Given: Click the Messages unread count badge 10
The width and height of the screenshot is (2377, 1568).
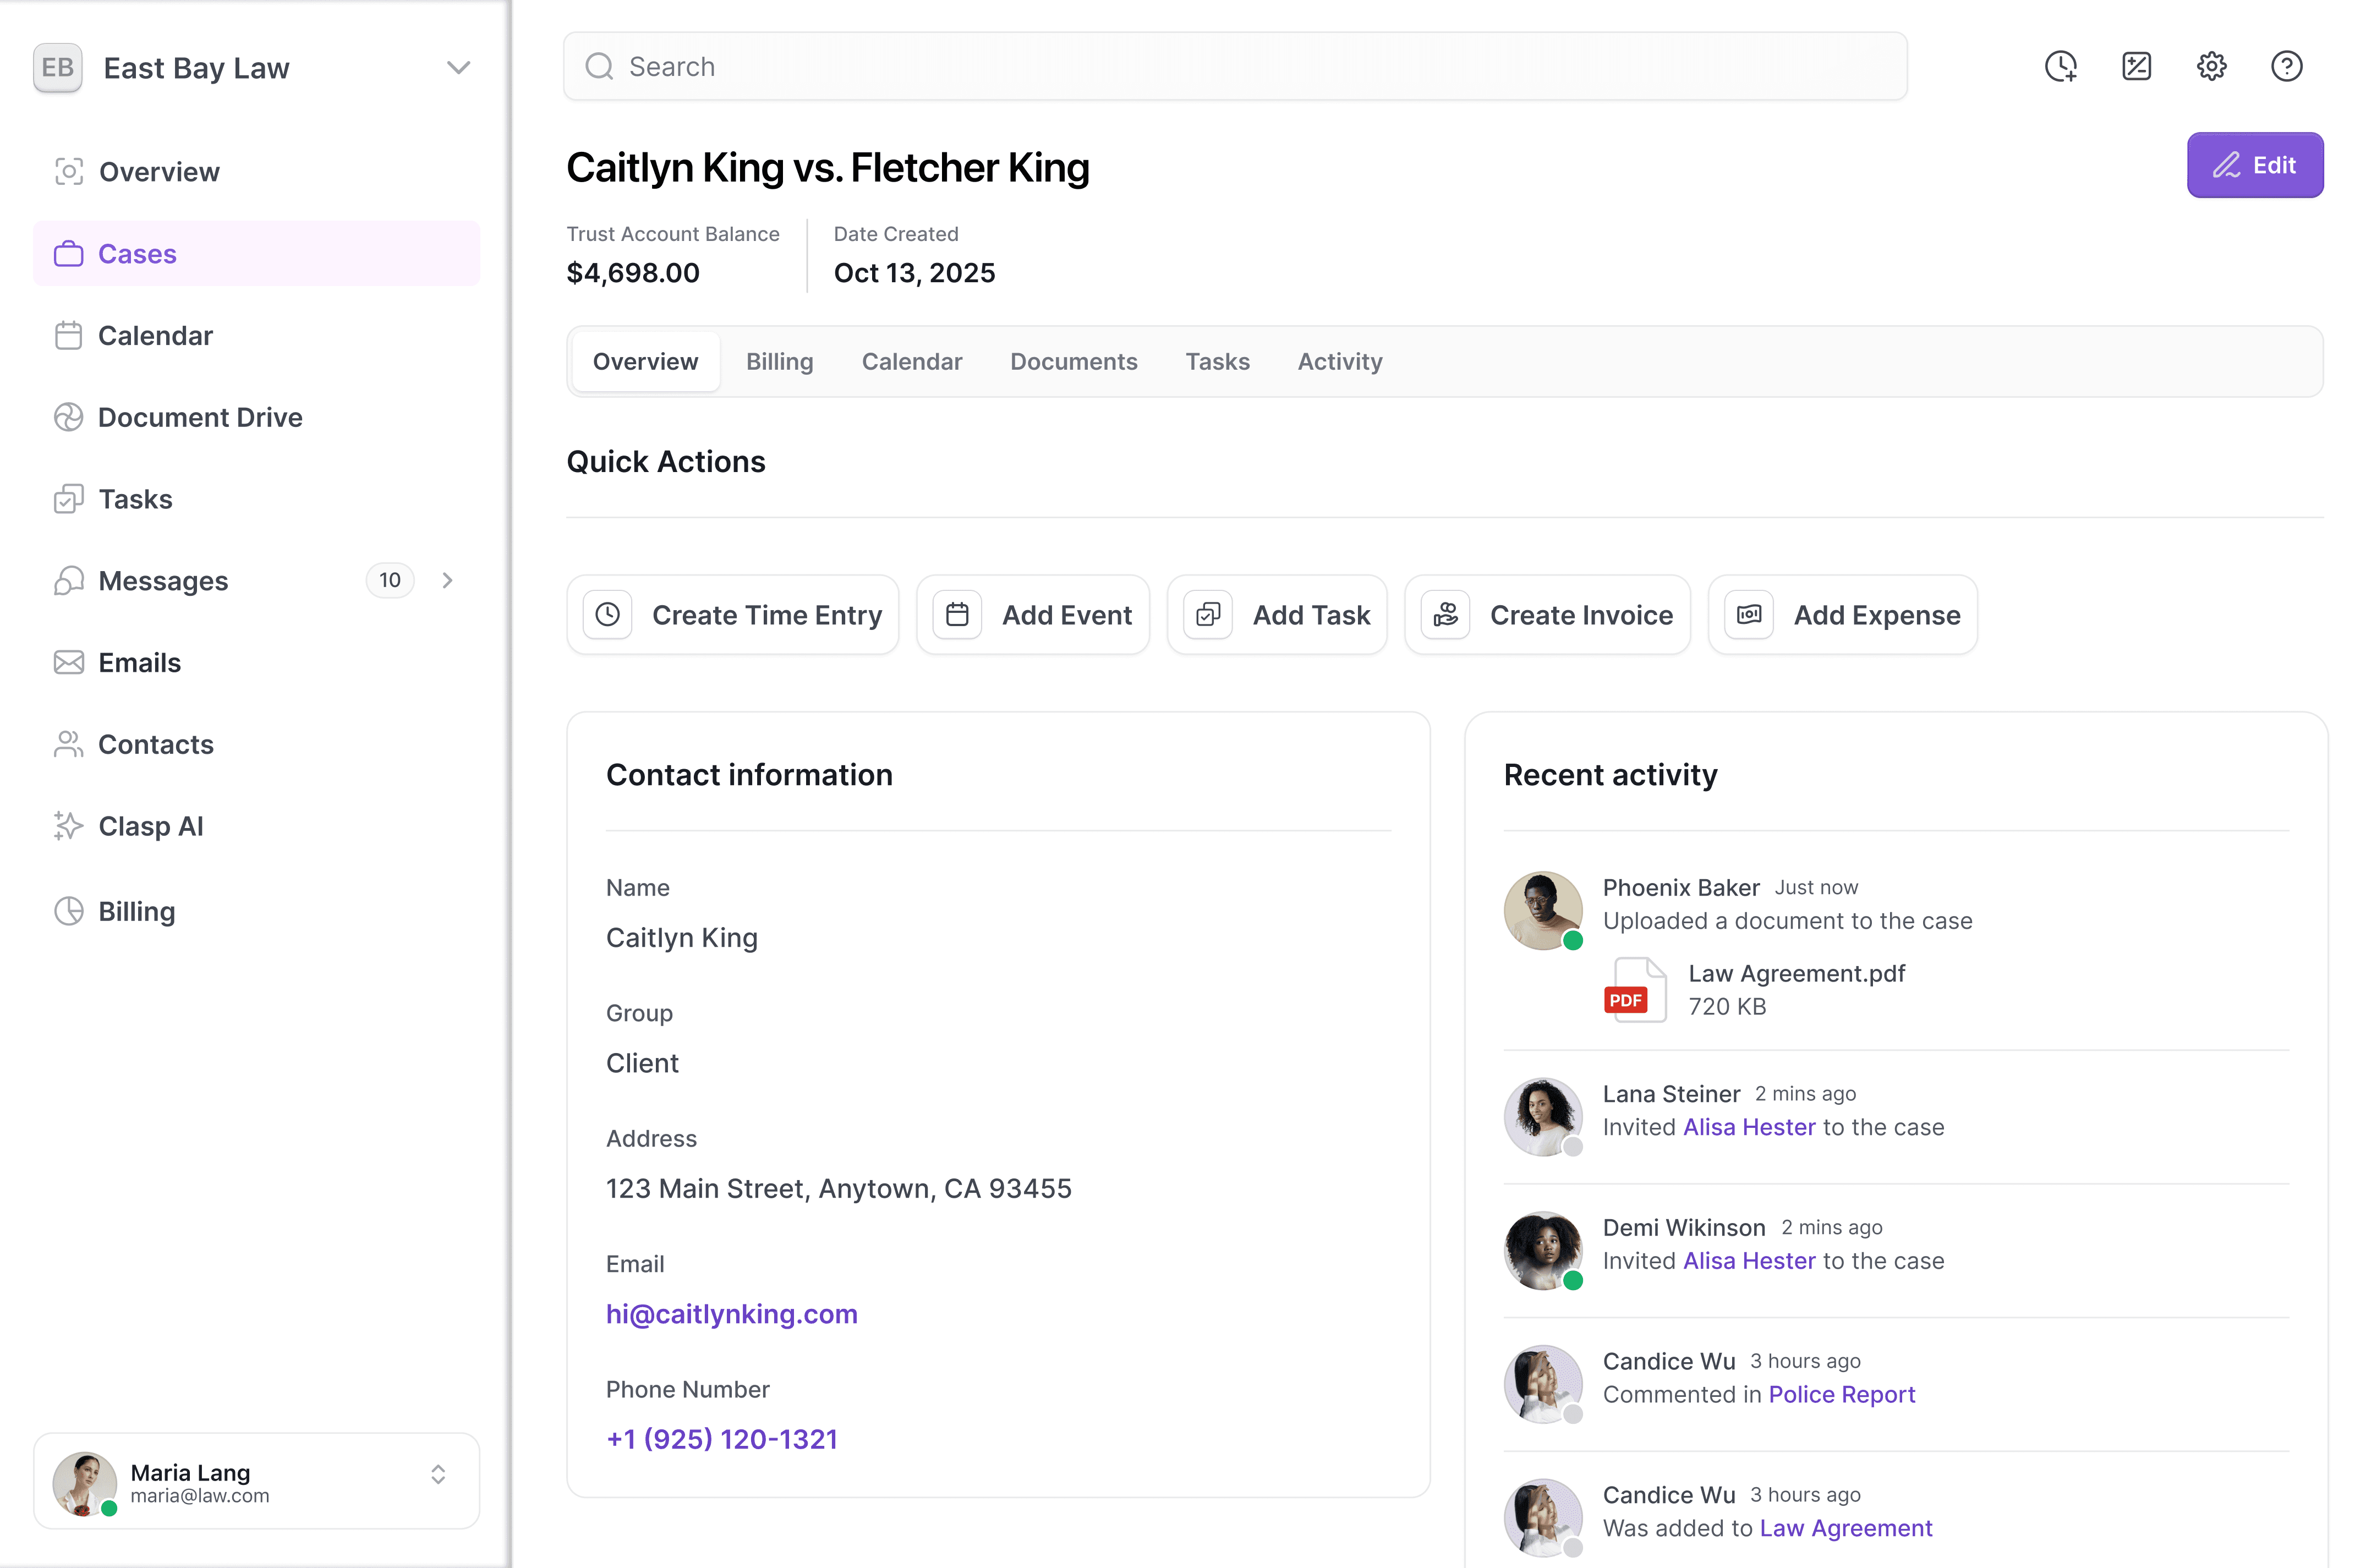Looking at the screenshot, I should coord(390,581).
